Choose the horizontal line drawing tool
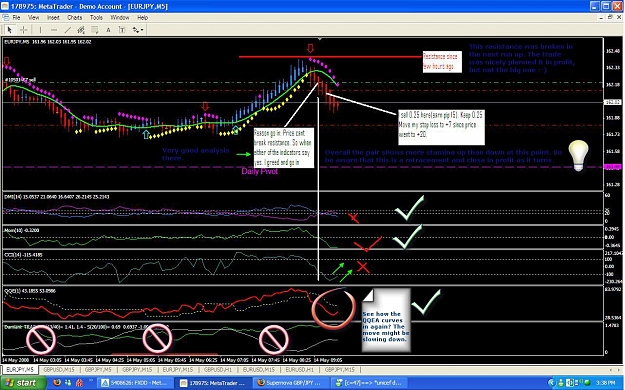This screenshot has width=625, height=390. point(54,30)
